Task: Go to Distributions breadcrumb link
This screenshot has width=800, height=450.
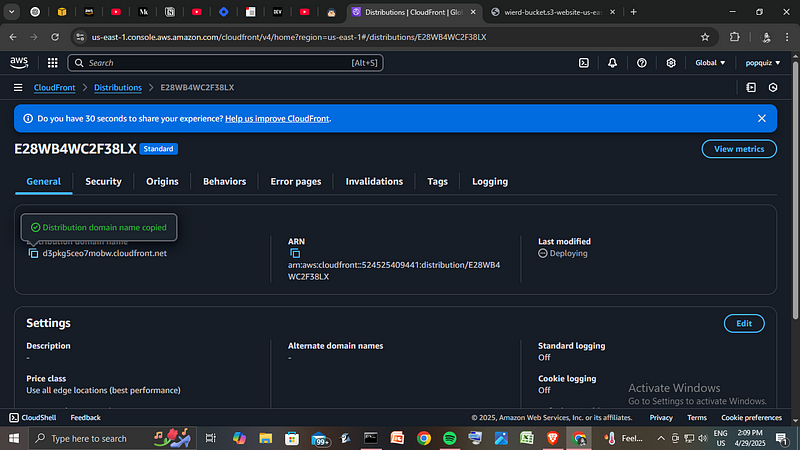Action: [118, 88]
